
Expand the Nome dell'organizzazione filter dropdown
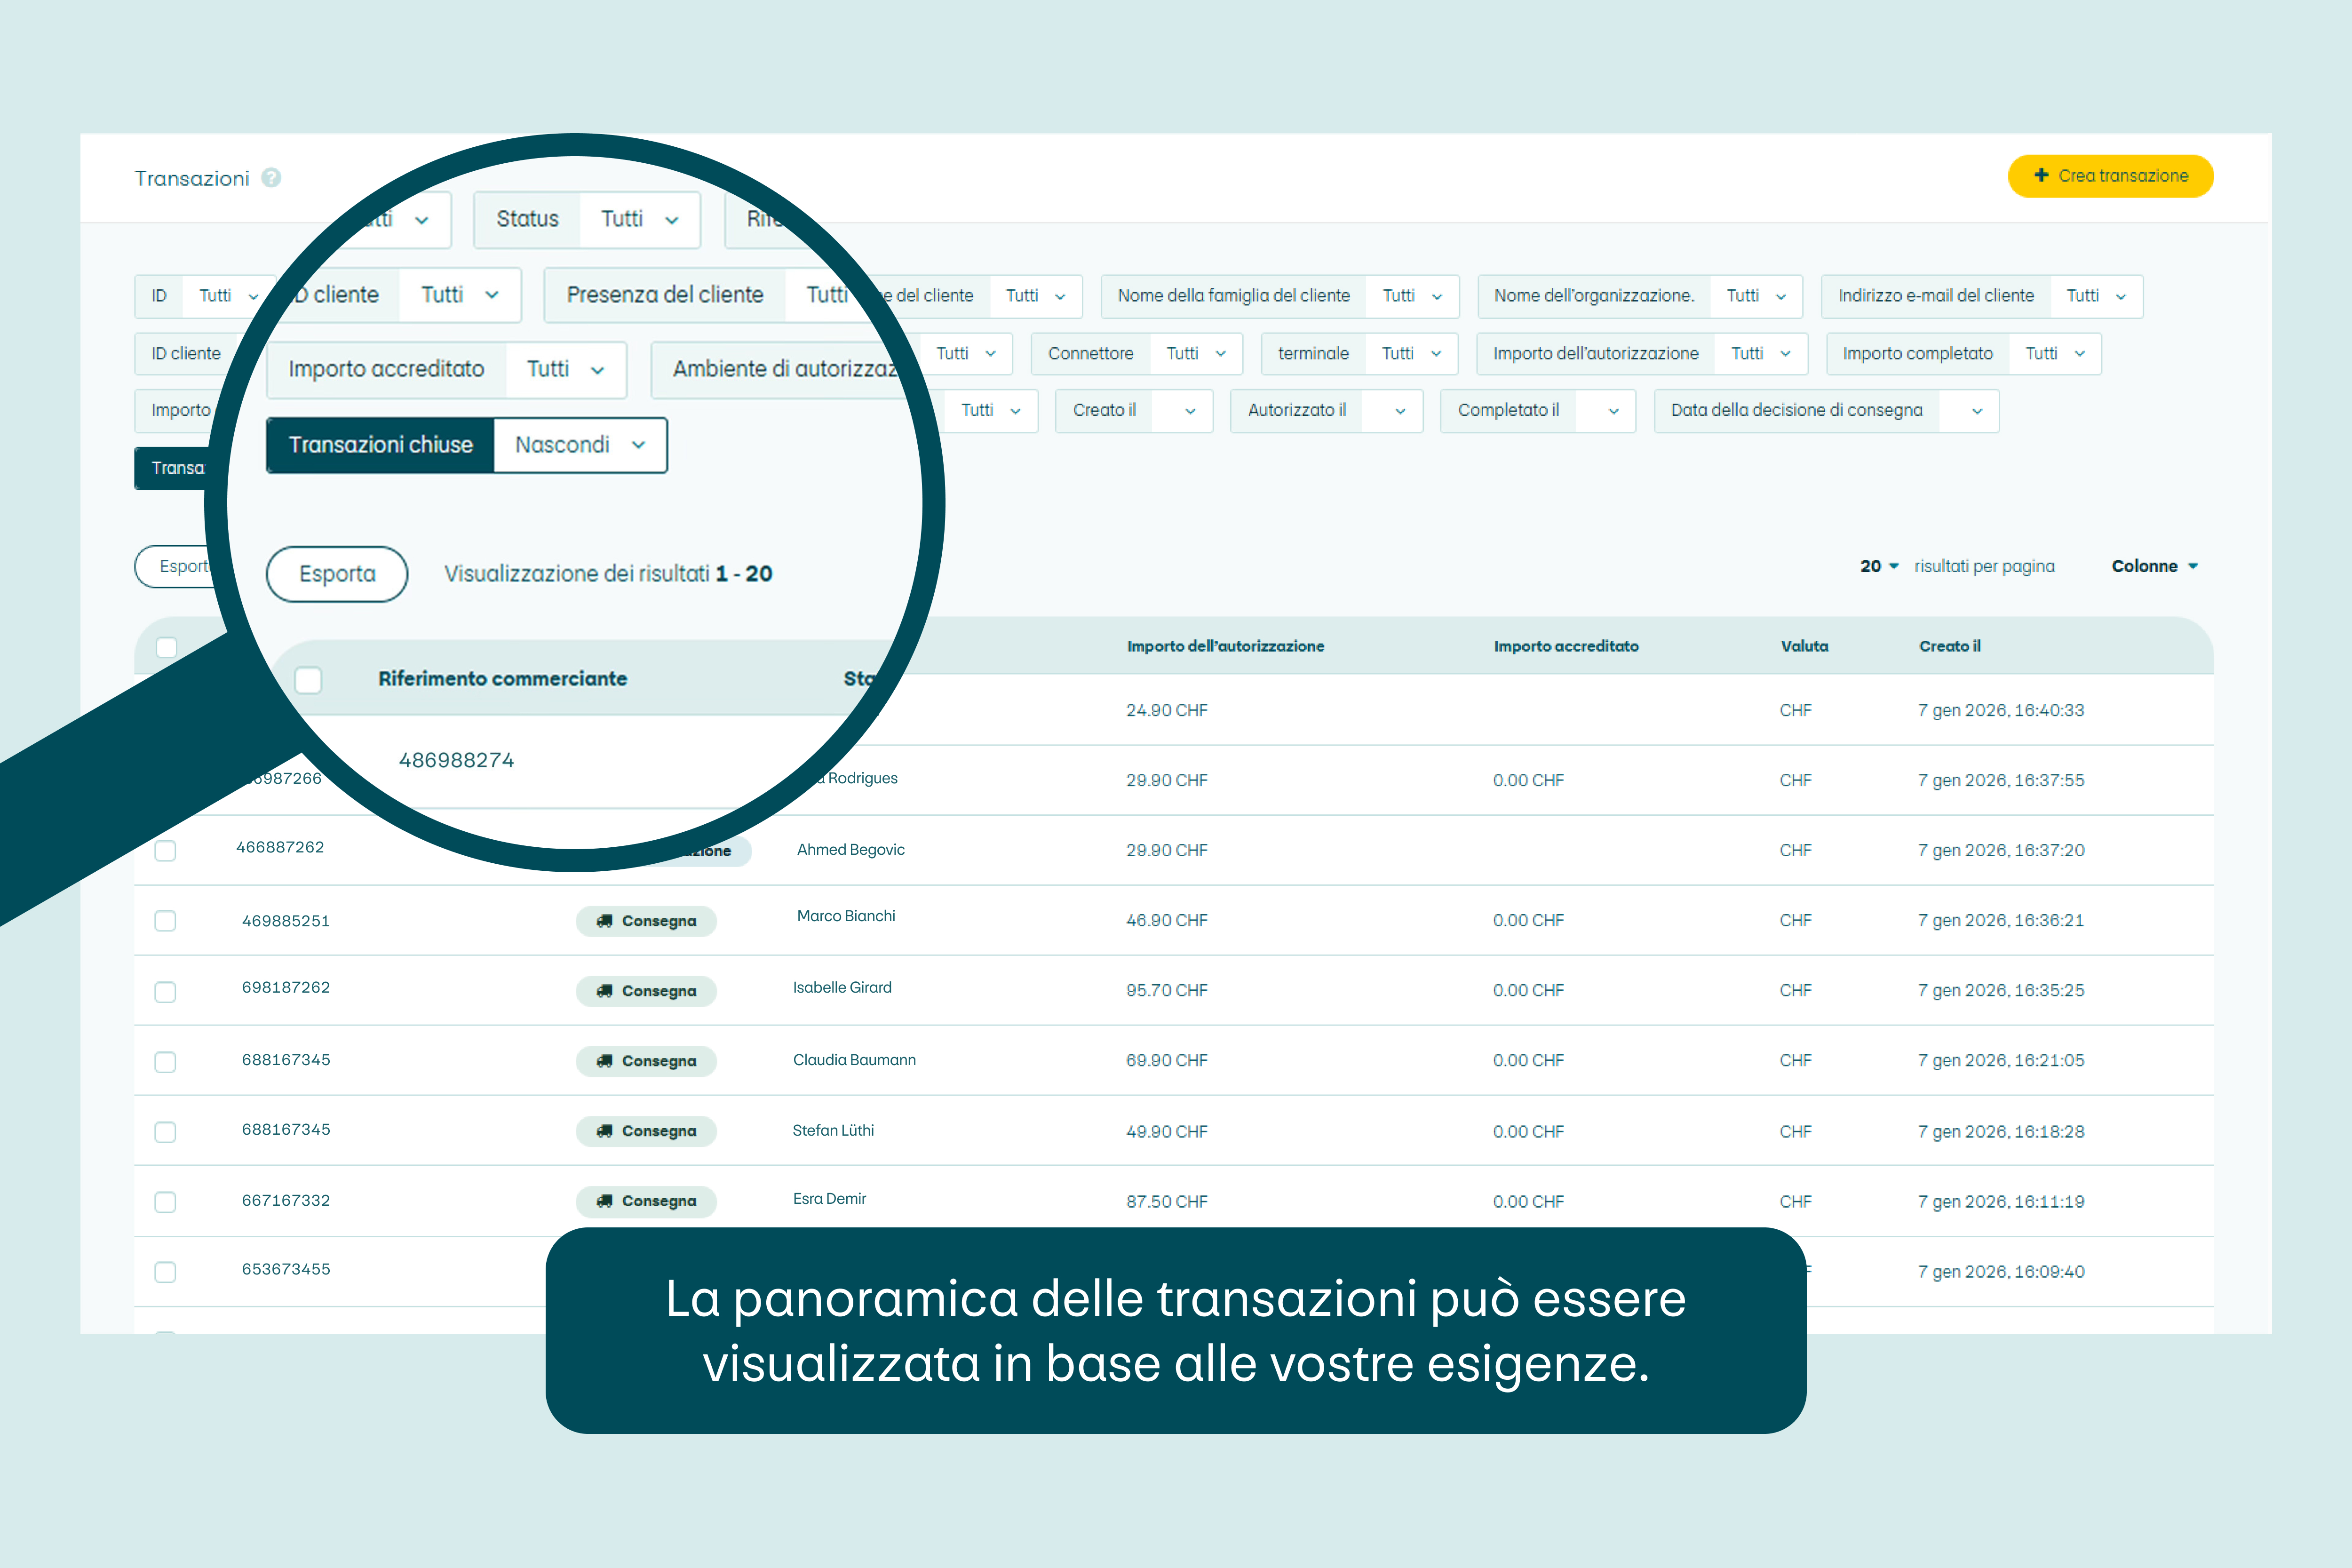pos(1755,296)
